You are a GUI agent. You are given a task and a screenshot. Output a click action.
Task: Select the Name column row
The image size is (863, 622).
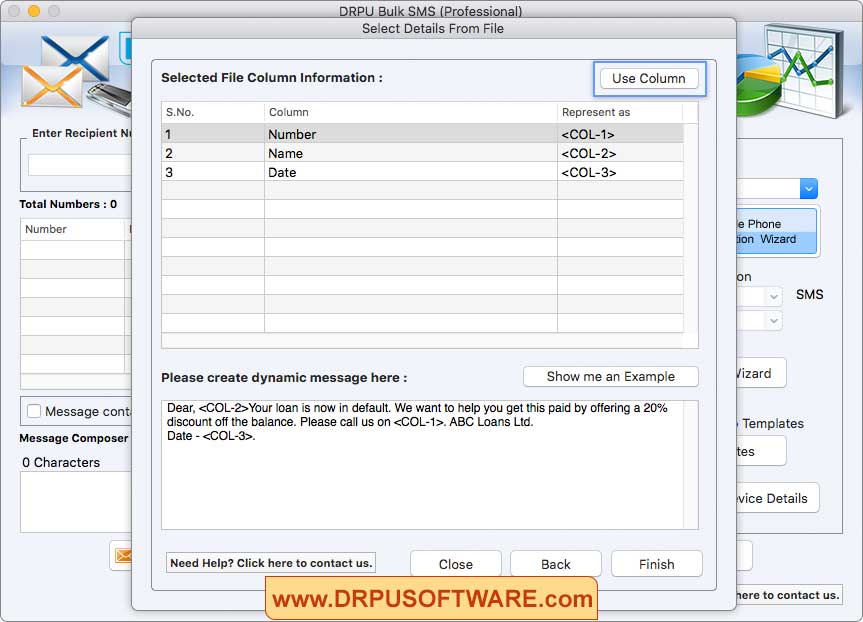coord(423,153)
